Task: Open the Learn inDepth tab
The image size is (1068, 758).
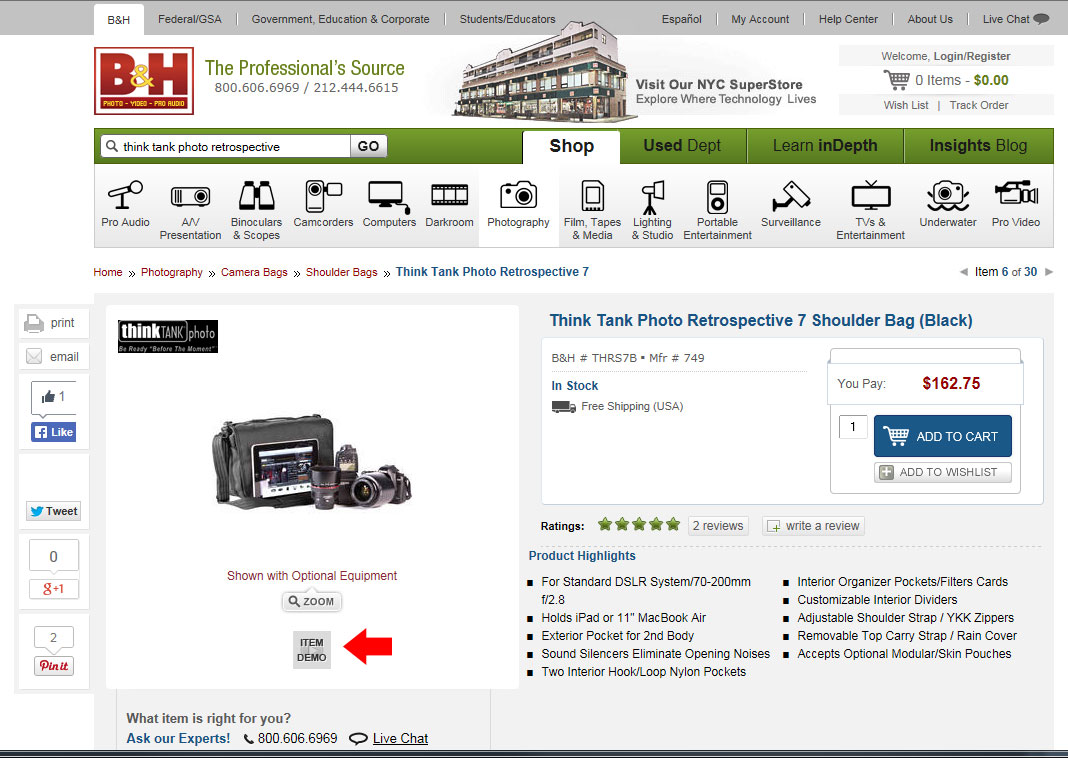Action: (825, 146)
